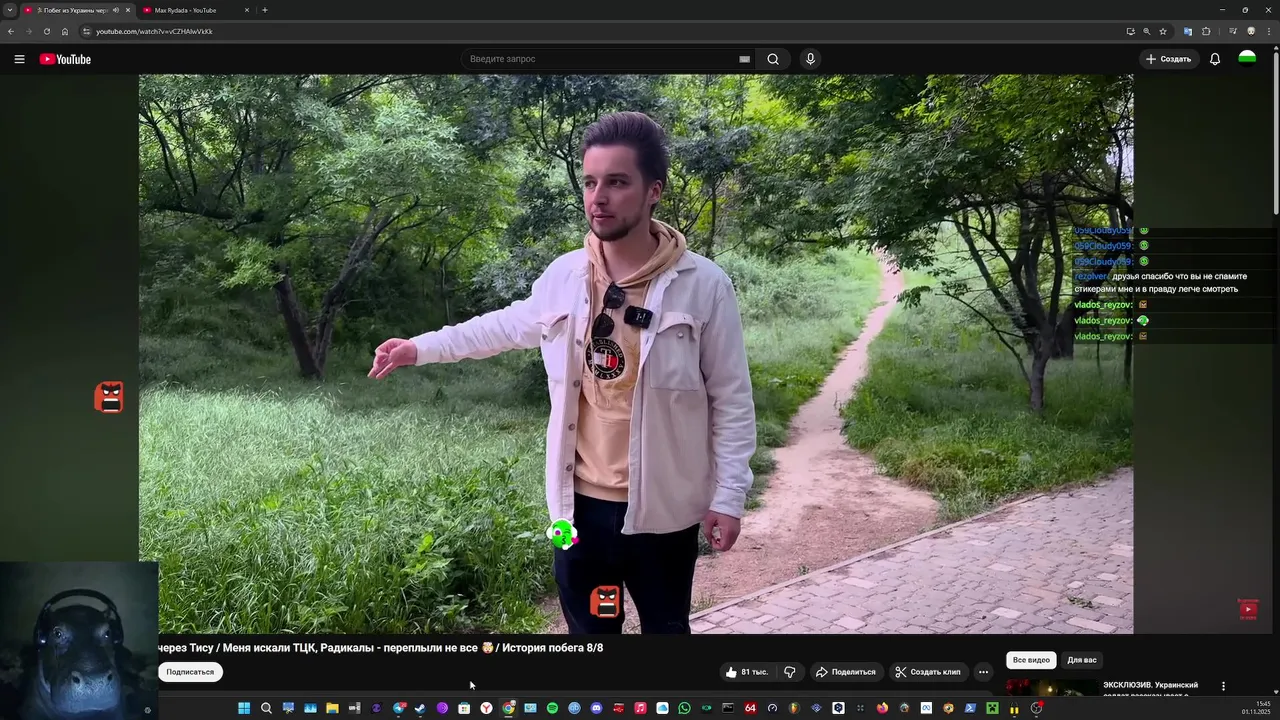
Task: Open the Minecraft creeper icon in taskbar
Action: pos(992,708)
